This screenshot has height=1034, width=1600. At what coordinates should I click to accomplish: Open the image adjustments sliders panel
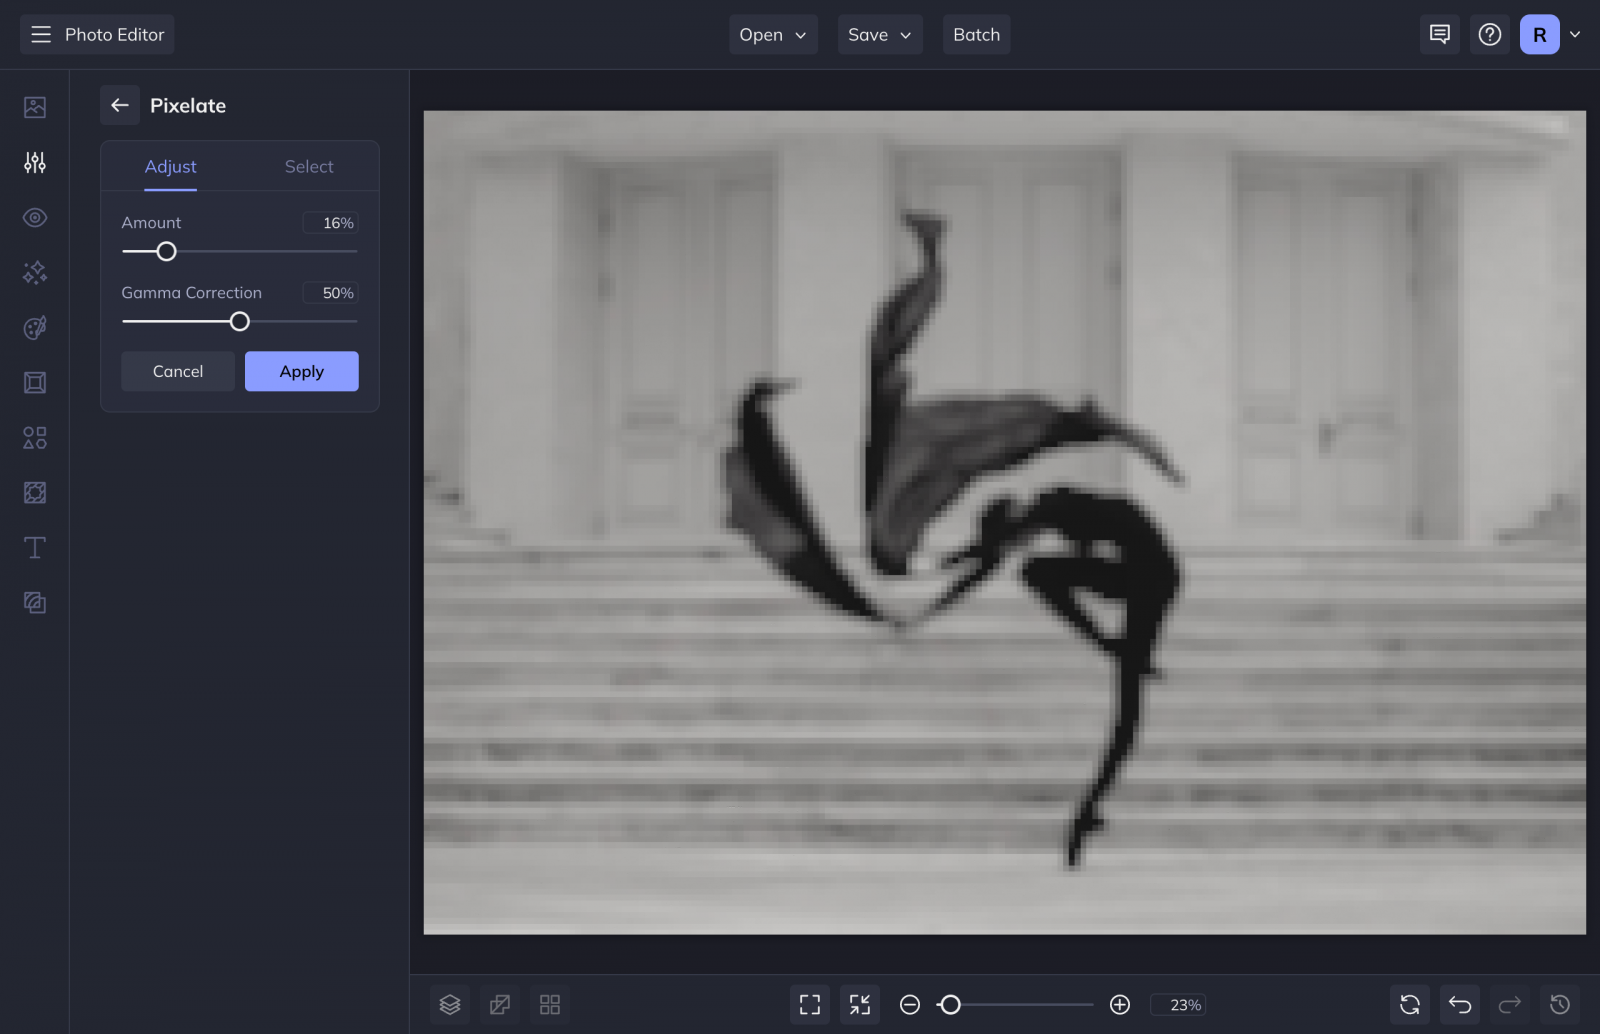point(34,162)
